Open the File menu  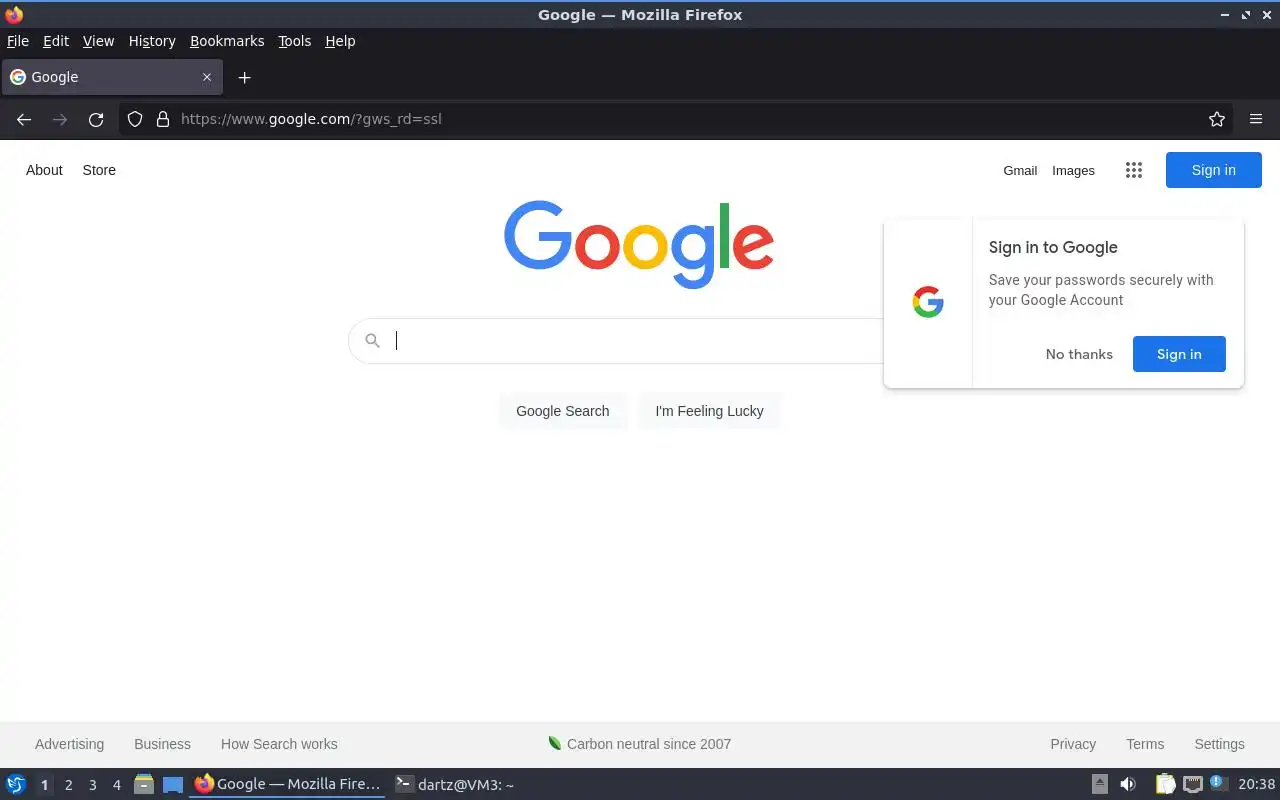coord(18,41)
